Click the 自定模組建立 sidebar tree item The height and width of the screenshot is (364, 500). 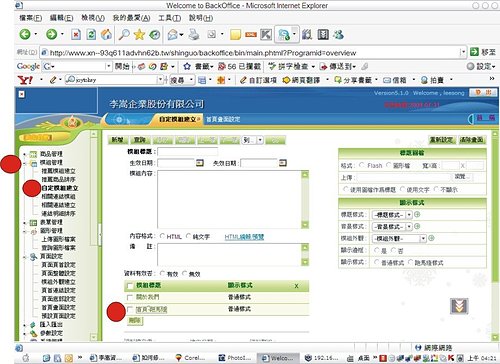pos(60,188)
